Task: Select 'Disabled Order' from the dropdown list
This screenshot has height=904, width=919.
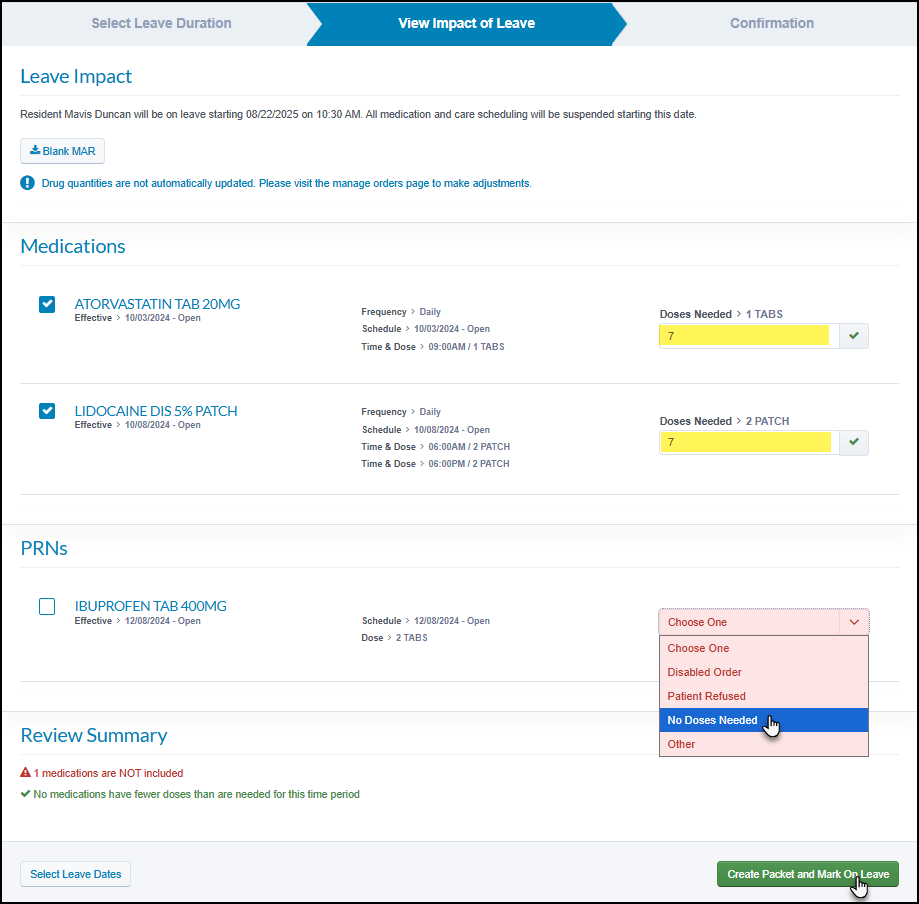Action: [x=764, y=672]
